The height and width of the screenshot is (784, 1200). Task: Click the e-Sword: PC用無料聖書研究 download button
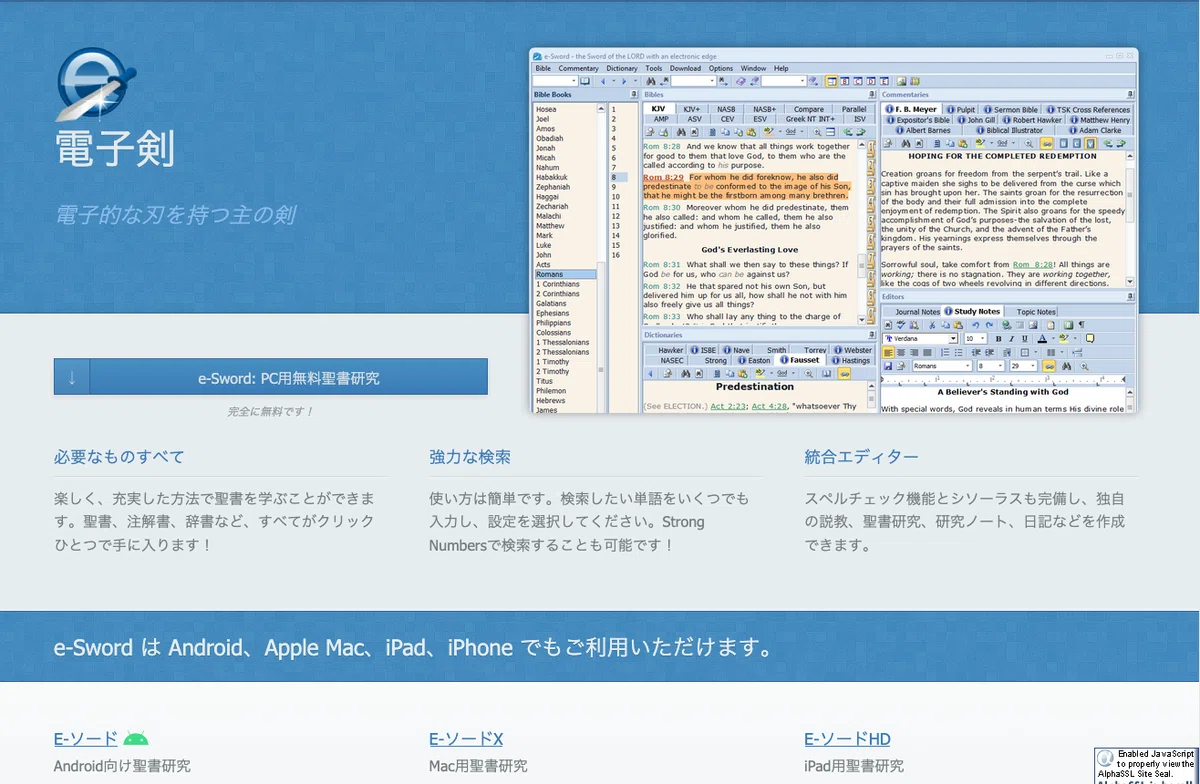(x=271, y=377)
